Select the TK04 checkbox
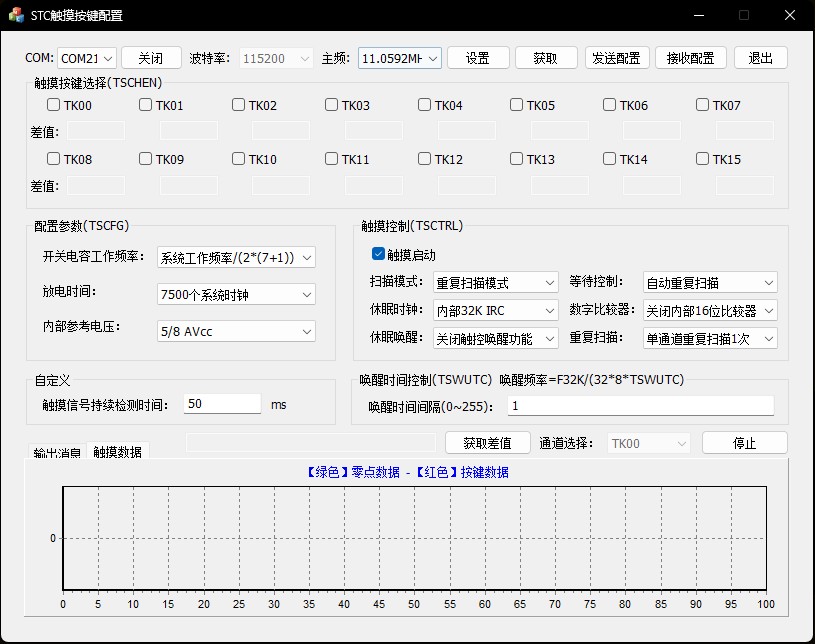 (x=425, y=104)
